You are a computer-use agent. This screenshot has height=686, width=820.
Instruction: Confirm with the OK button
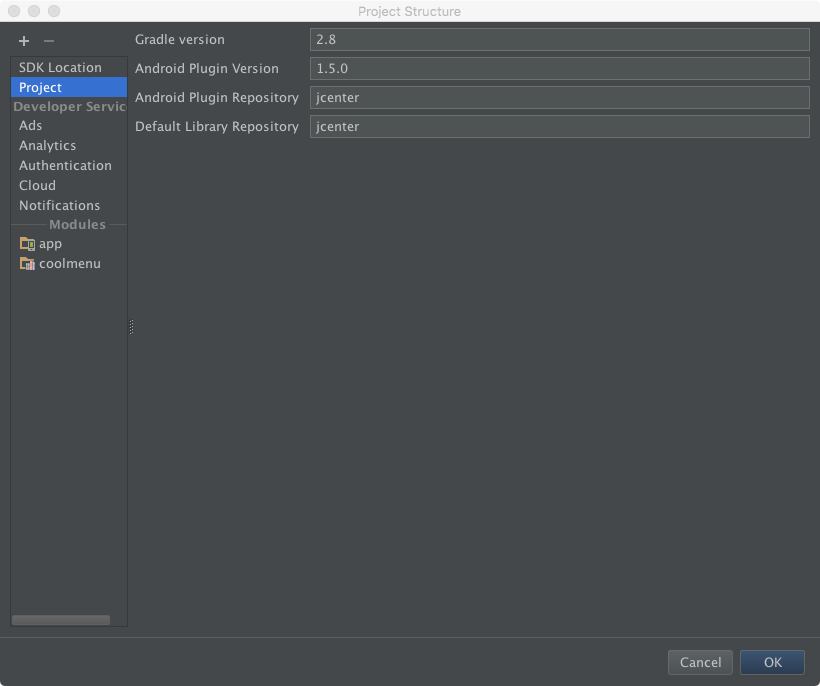[772, 662]
